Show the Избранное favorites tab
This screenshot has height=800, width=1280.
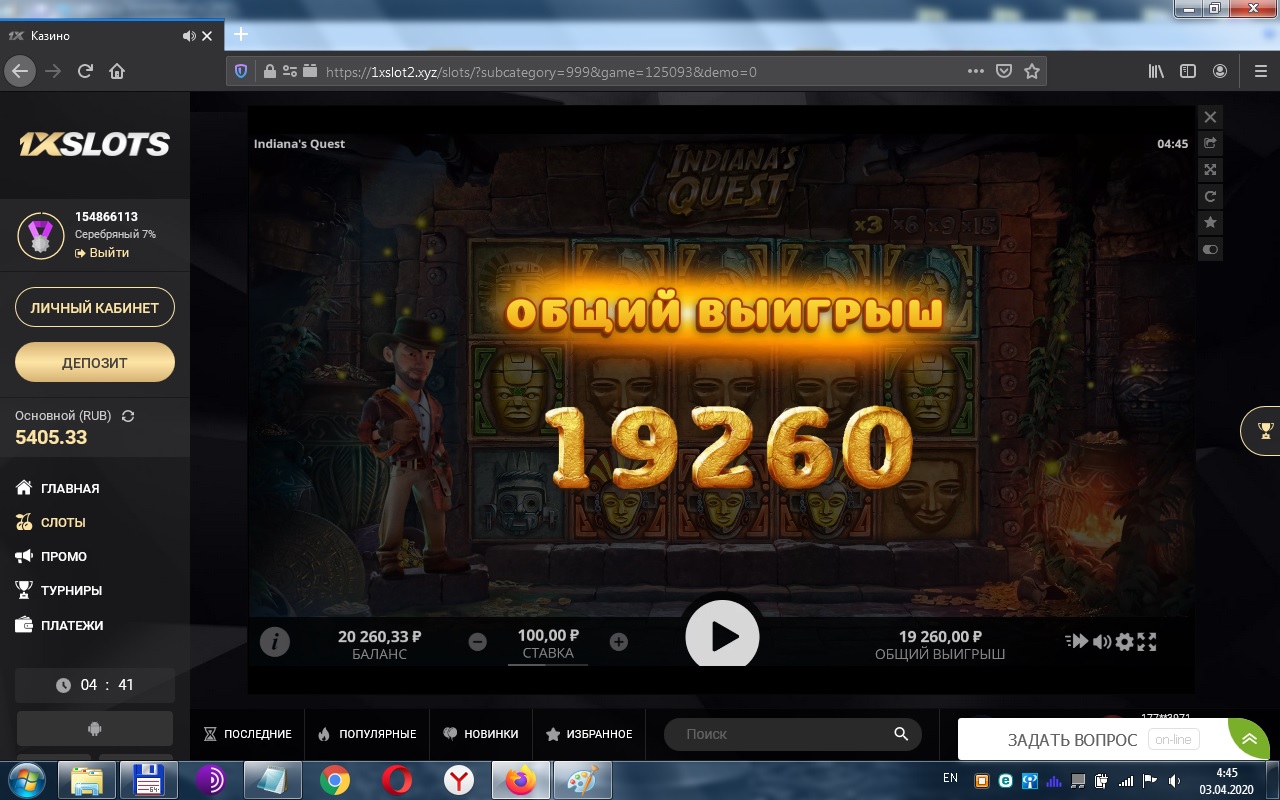(x=589, y=734)
